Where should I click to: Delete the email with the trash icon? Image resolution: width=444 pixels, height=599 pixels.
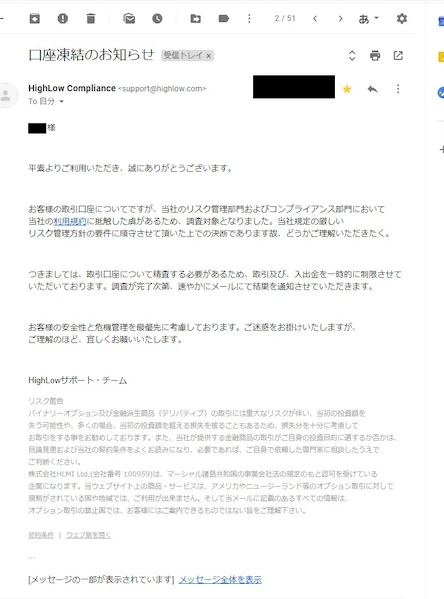(x=91, y=18)
